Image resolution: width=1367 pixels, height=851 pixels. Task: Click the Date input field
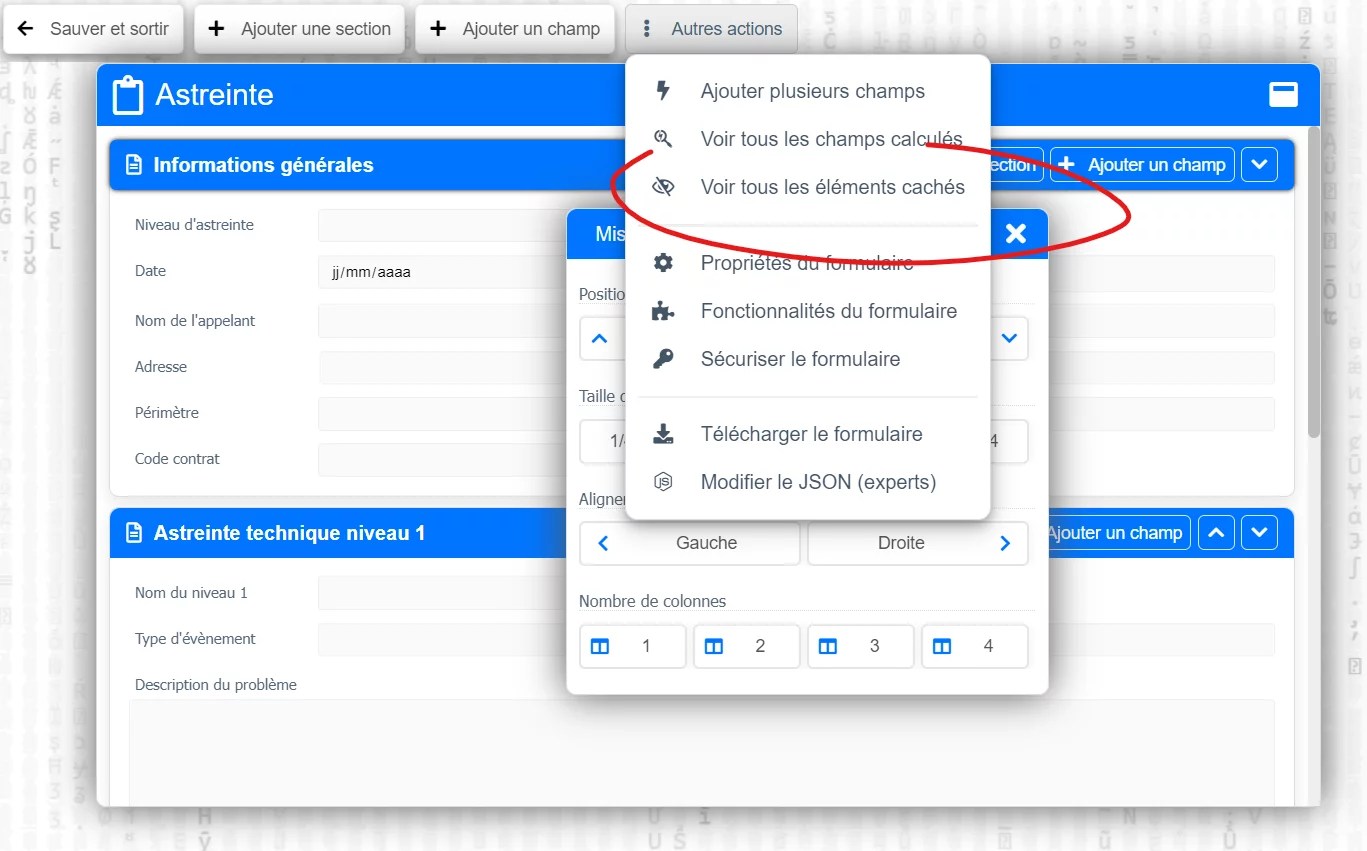[440, 272]
